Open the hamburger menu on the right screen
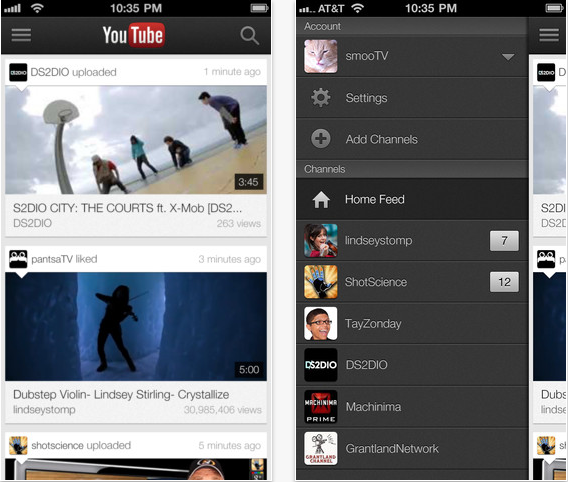Viewport: 568px width, 482px height. 549,35
